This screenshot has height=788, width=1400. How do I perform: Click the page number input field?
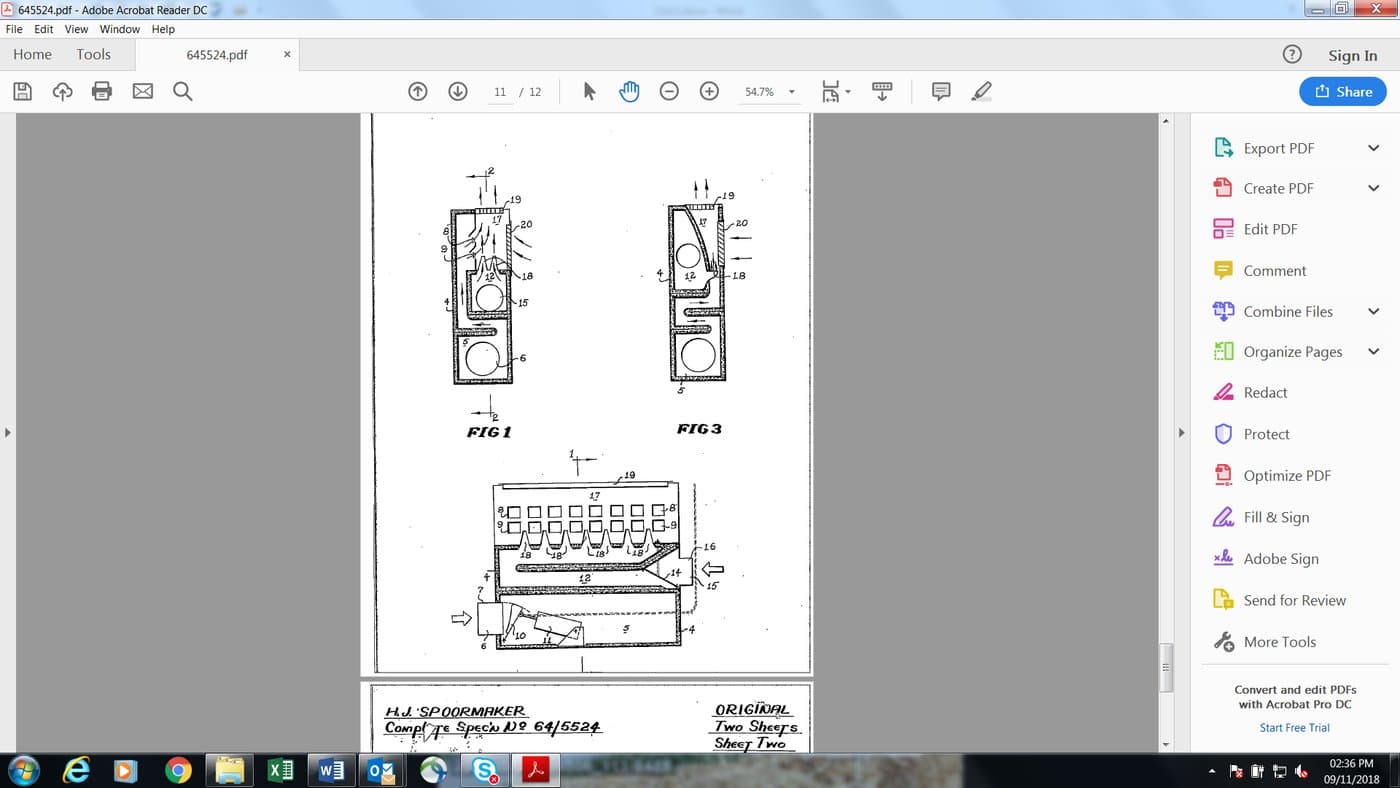[x=499, y=91]
